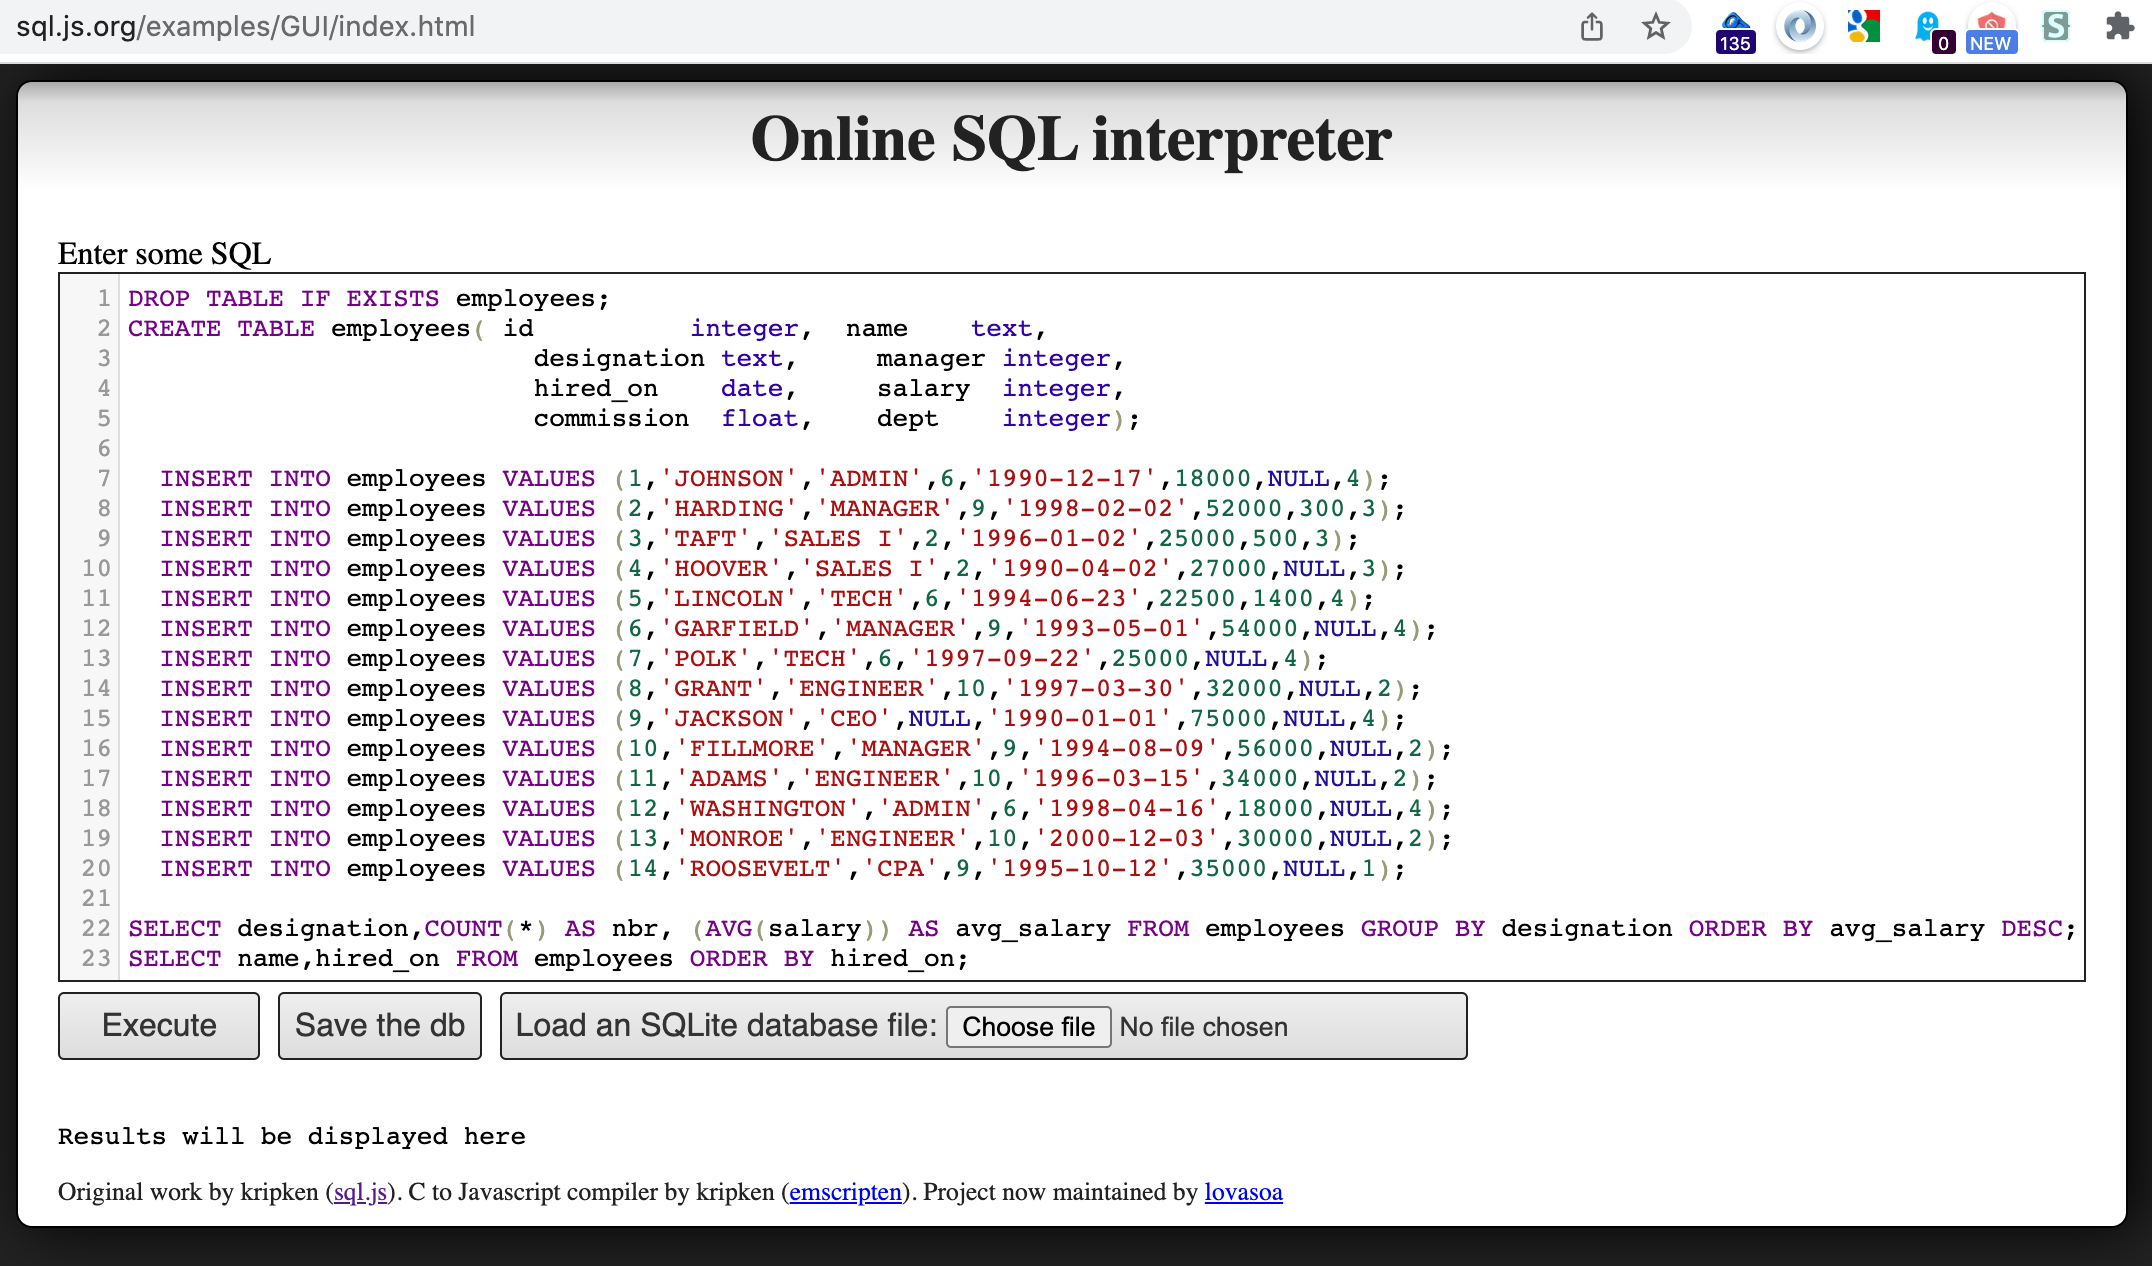The height and width of the screenshot is (1266, 2152).
Task: Click the word commission in line 5
Action: 611,419
